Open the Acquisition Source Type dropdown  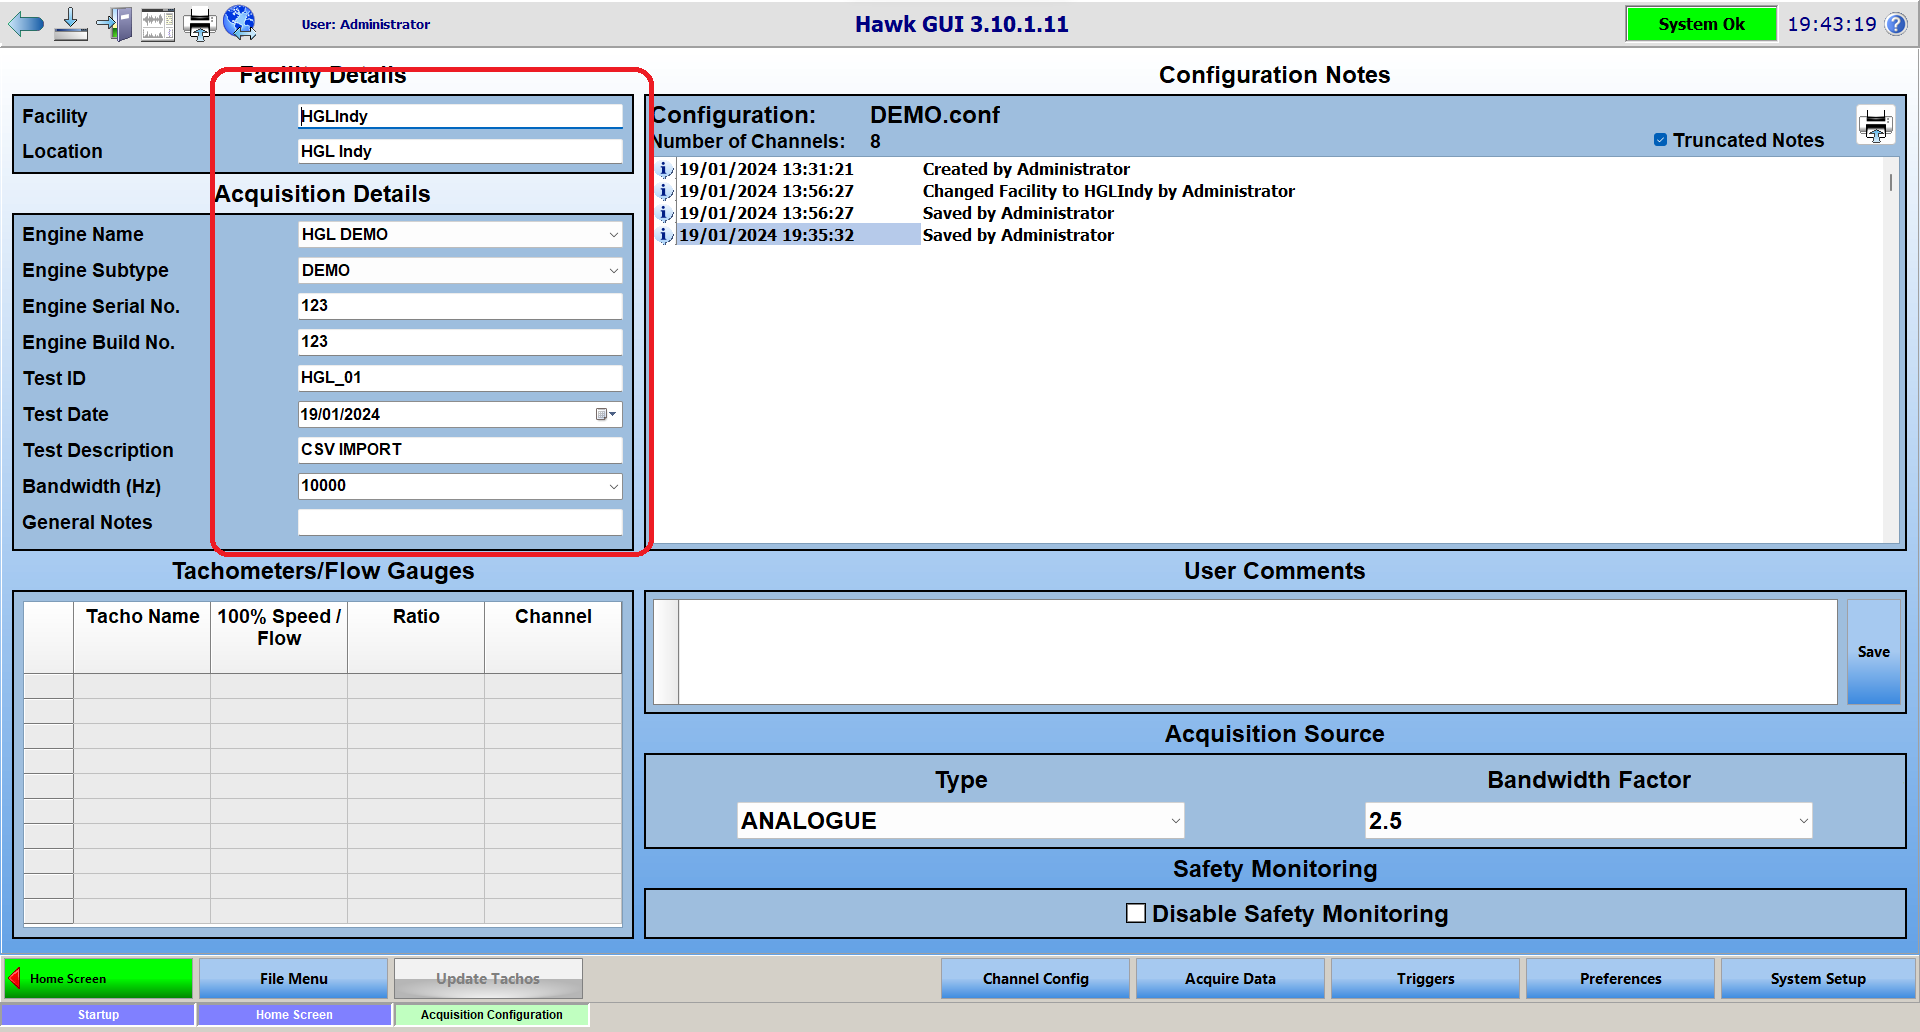[1175, 821]
